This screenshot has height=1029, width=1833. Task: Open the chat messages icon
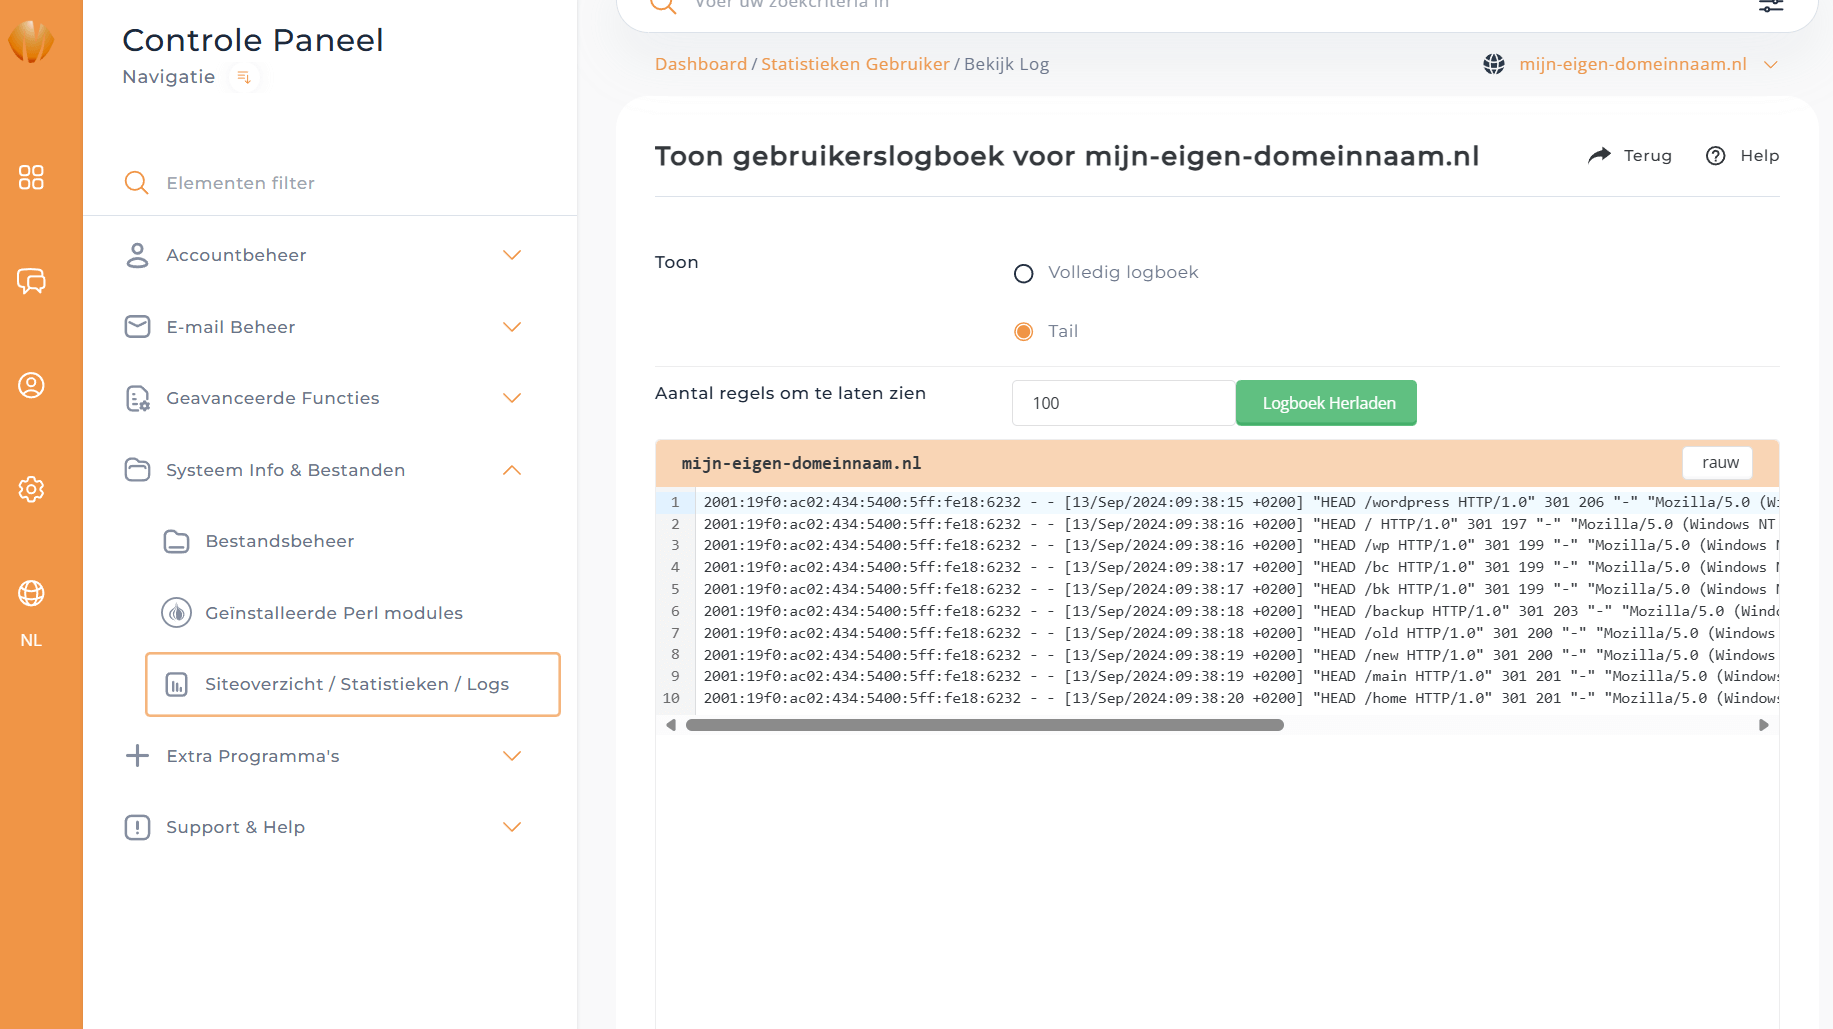[31, 281]
